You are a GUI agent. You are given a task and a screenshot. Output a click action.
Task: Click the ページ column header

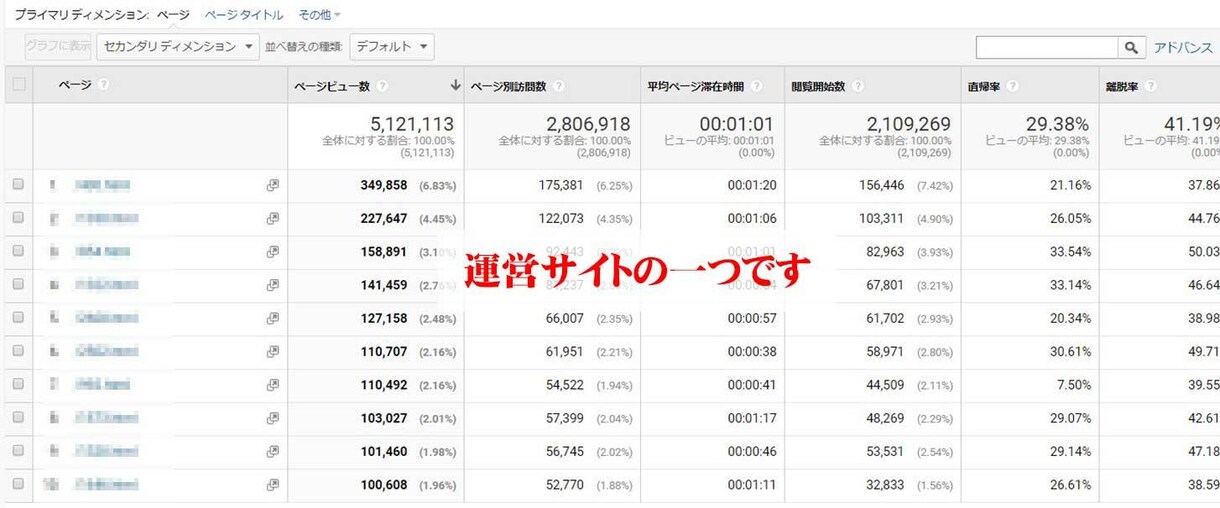click(x=75, y=85)
